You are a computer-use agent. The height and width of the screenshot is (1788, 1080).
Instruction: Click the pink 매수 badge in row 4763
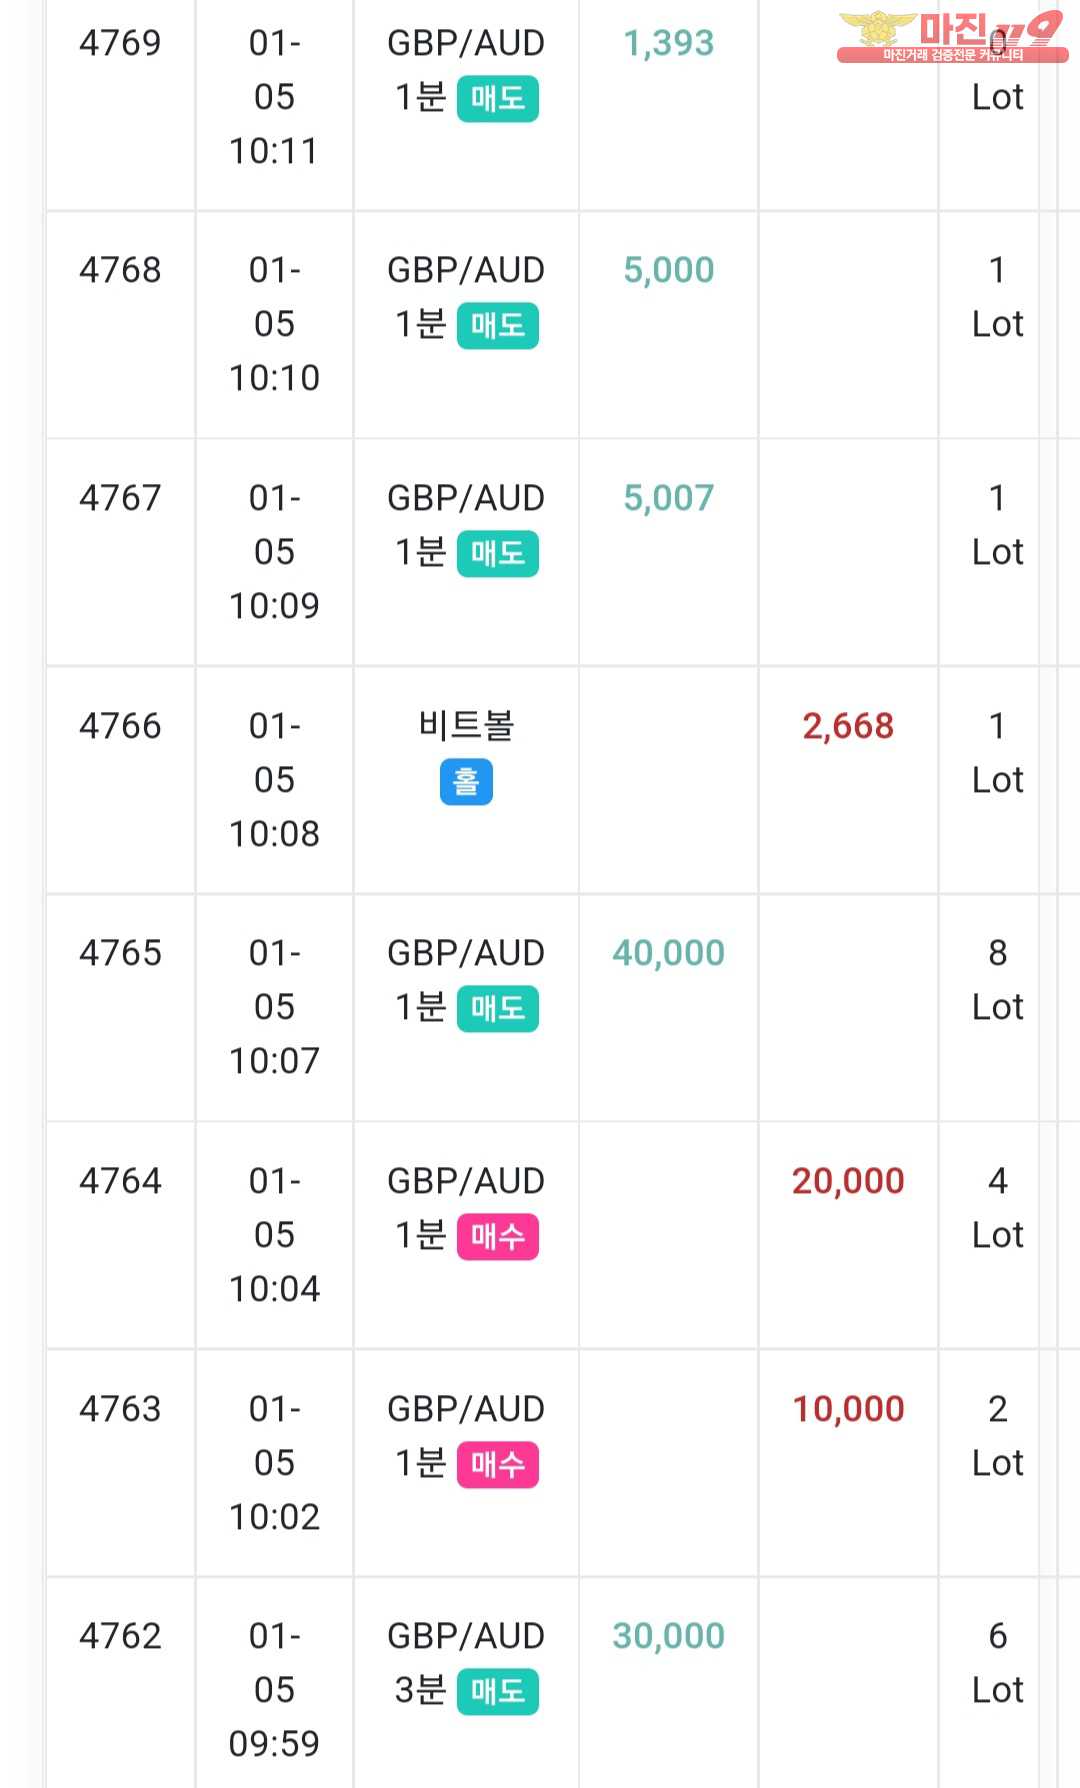pyautogui.click(x=497, y=1465)
